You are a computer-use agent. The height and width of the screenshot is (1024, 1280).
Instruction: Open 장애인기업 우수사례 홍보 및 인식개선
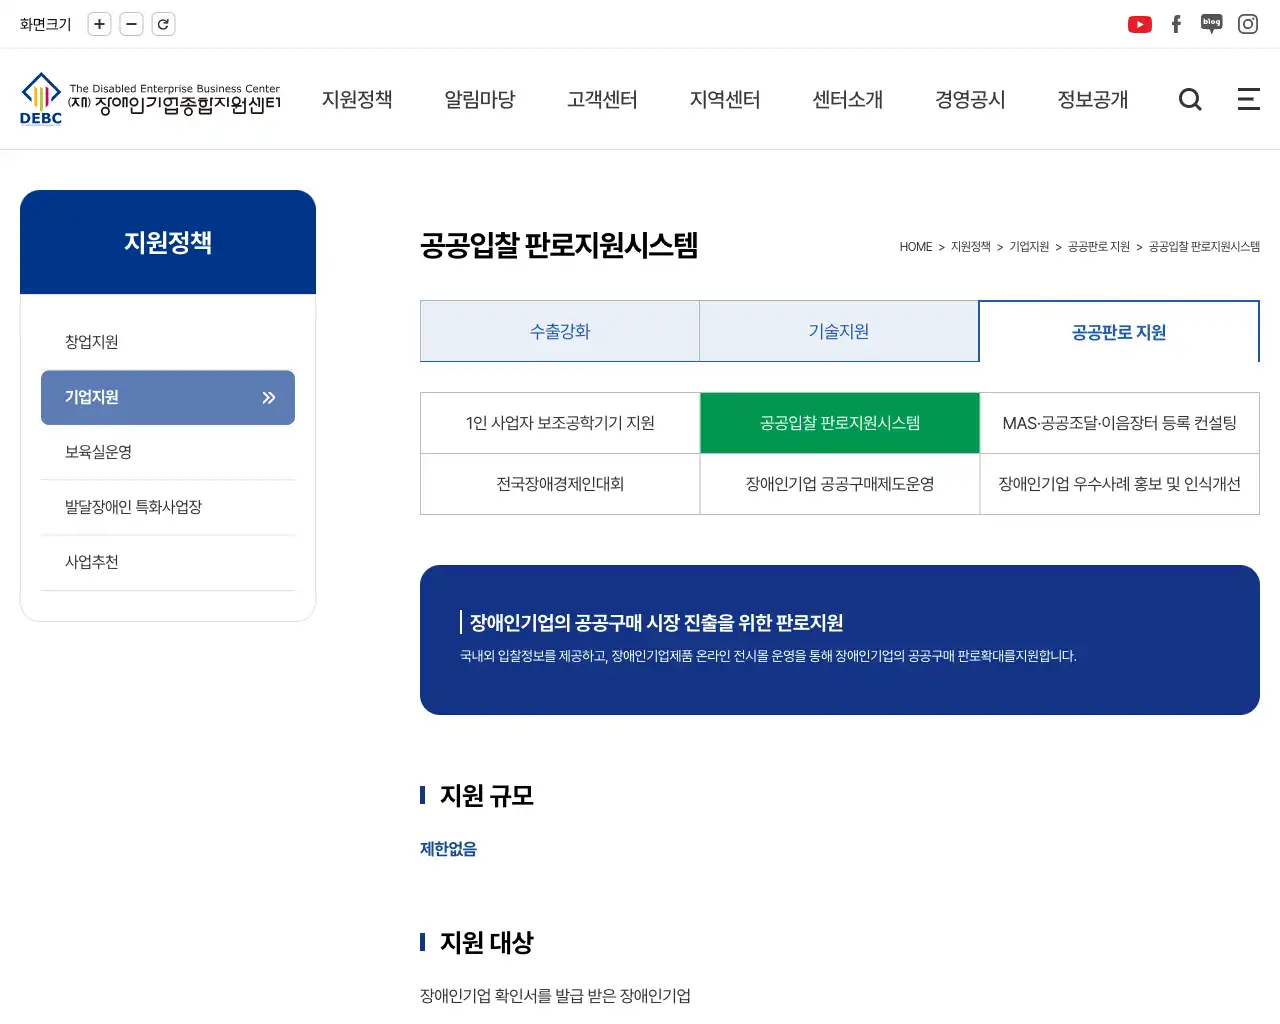tap(1120, 484)
